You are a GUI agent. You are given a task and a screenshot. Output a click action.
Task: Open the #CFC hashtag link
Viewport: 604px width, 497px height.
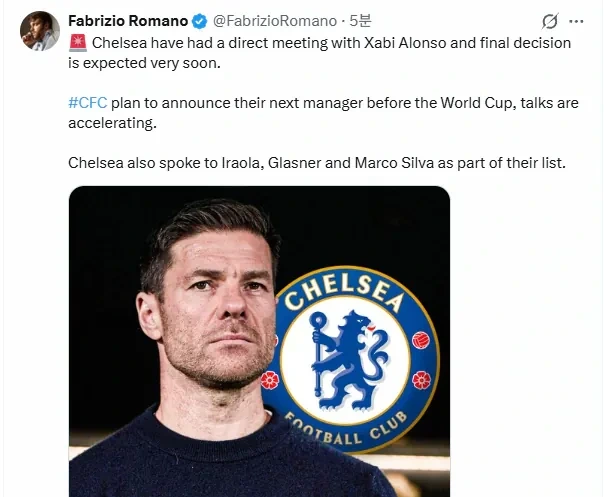click(x=87, y=103)
